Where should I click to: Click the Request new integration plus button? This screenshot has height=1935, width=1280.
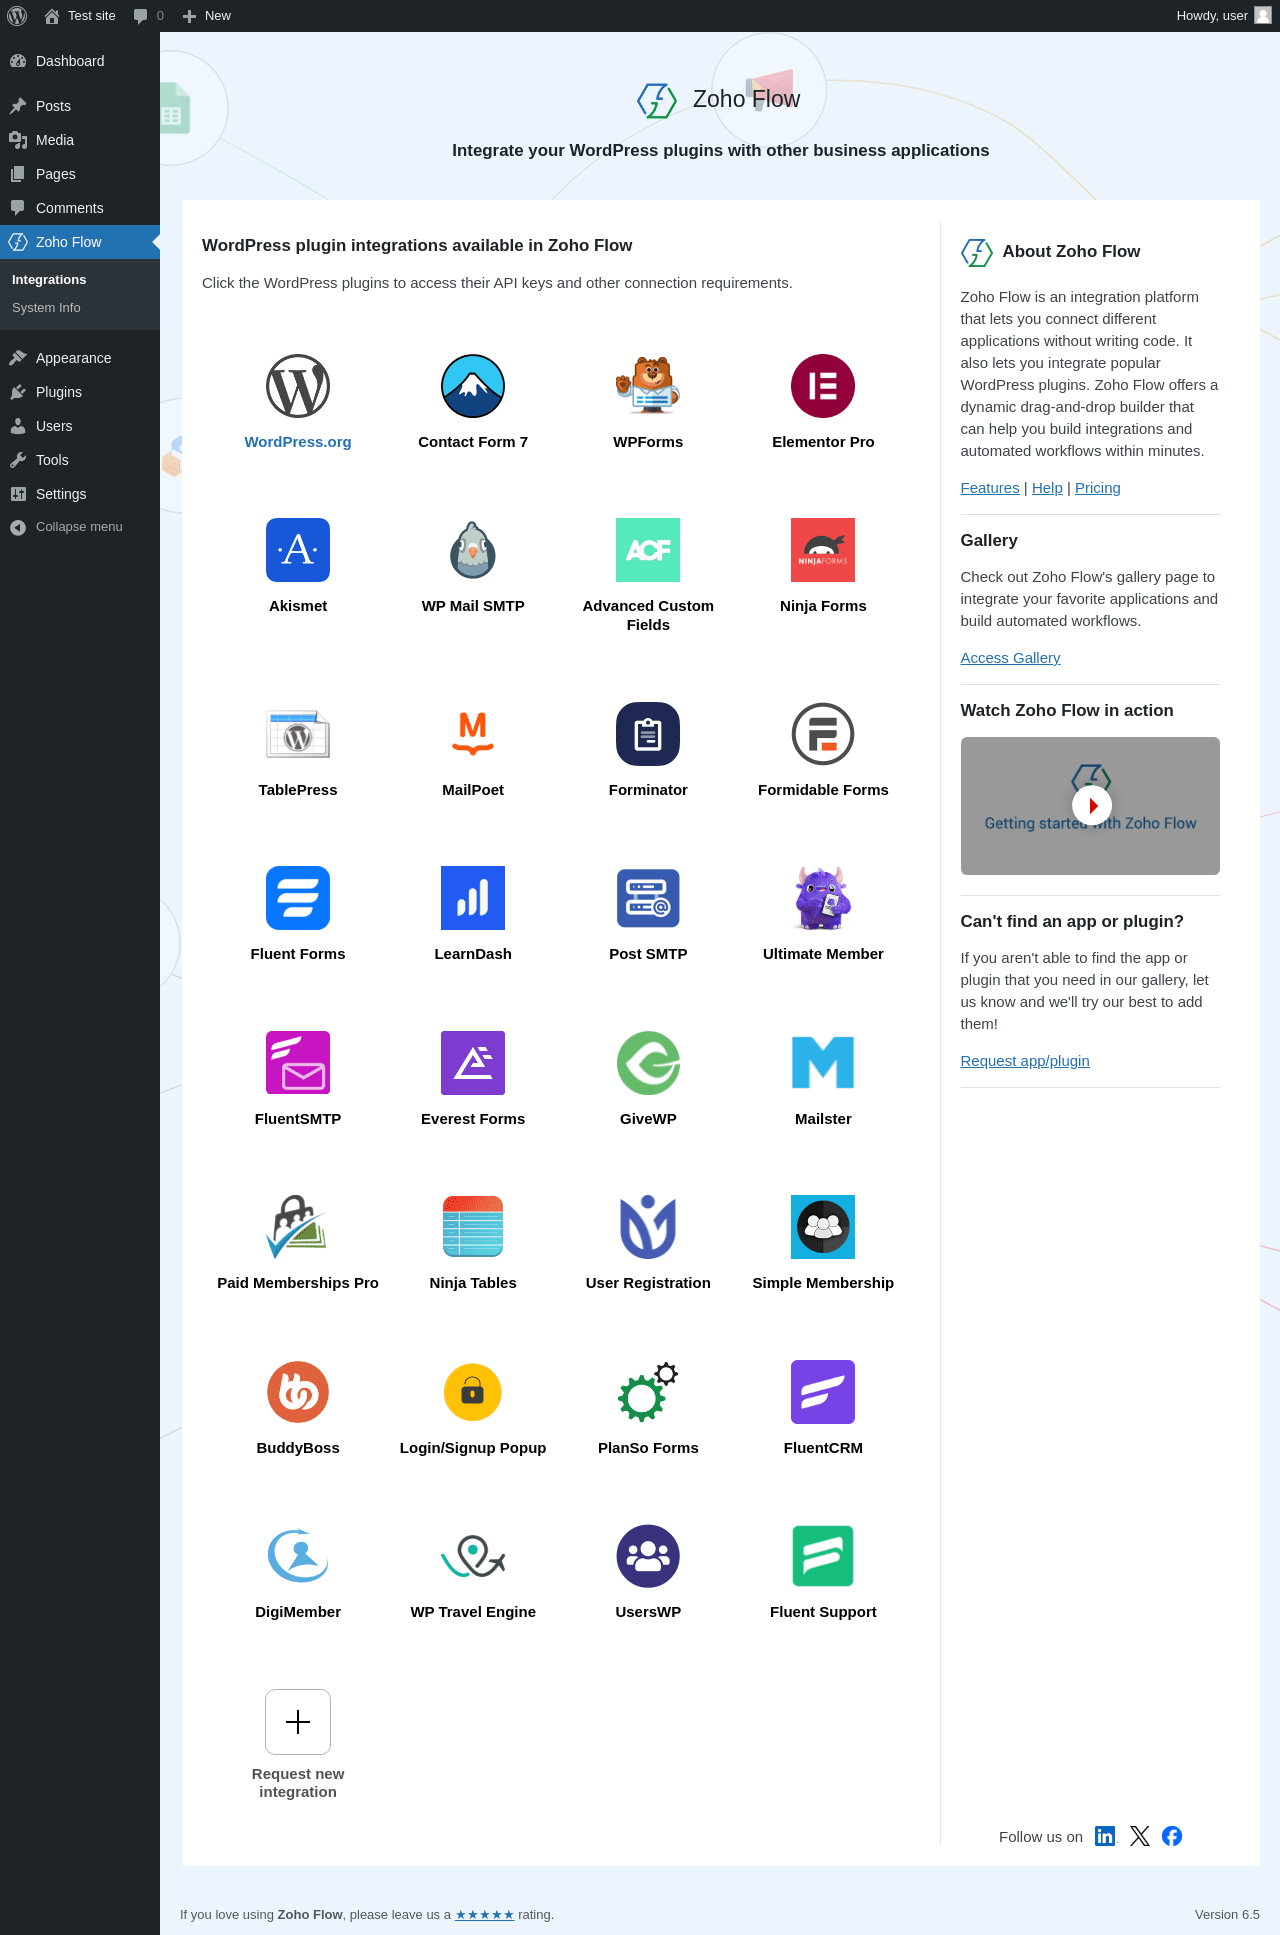point(298,1722)
